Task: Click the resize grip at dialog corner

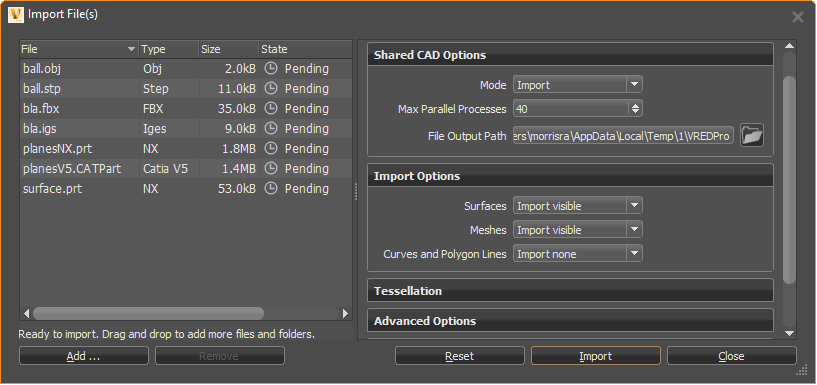Action: click(x=803, y=370)
